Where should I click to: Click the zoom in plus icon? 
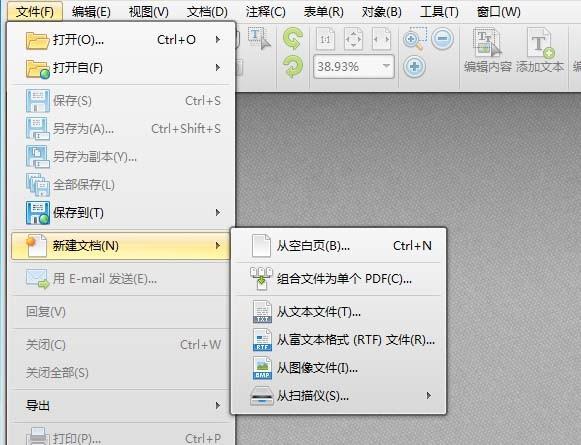point(414,67)
